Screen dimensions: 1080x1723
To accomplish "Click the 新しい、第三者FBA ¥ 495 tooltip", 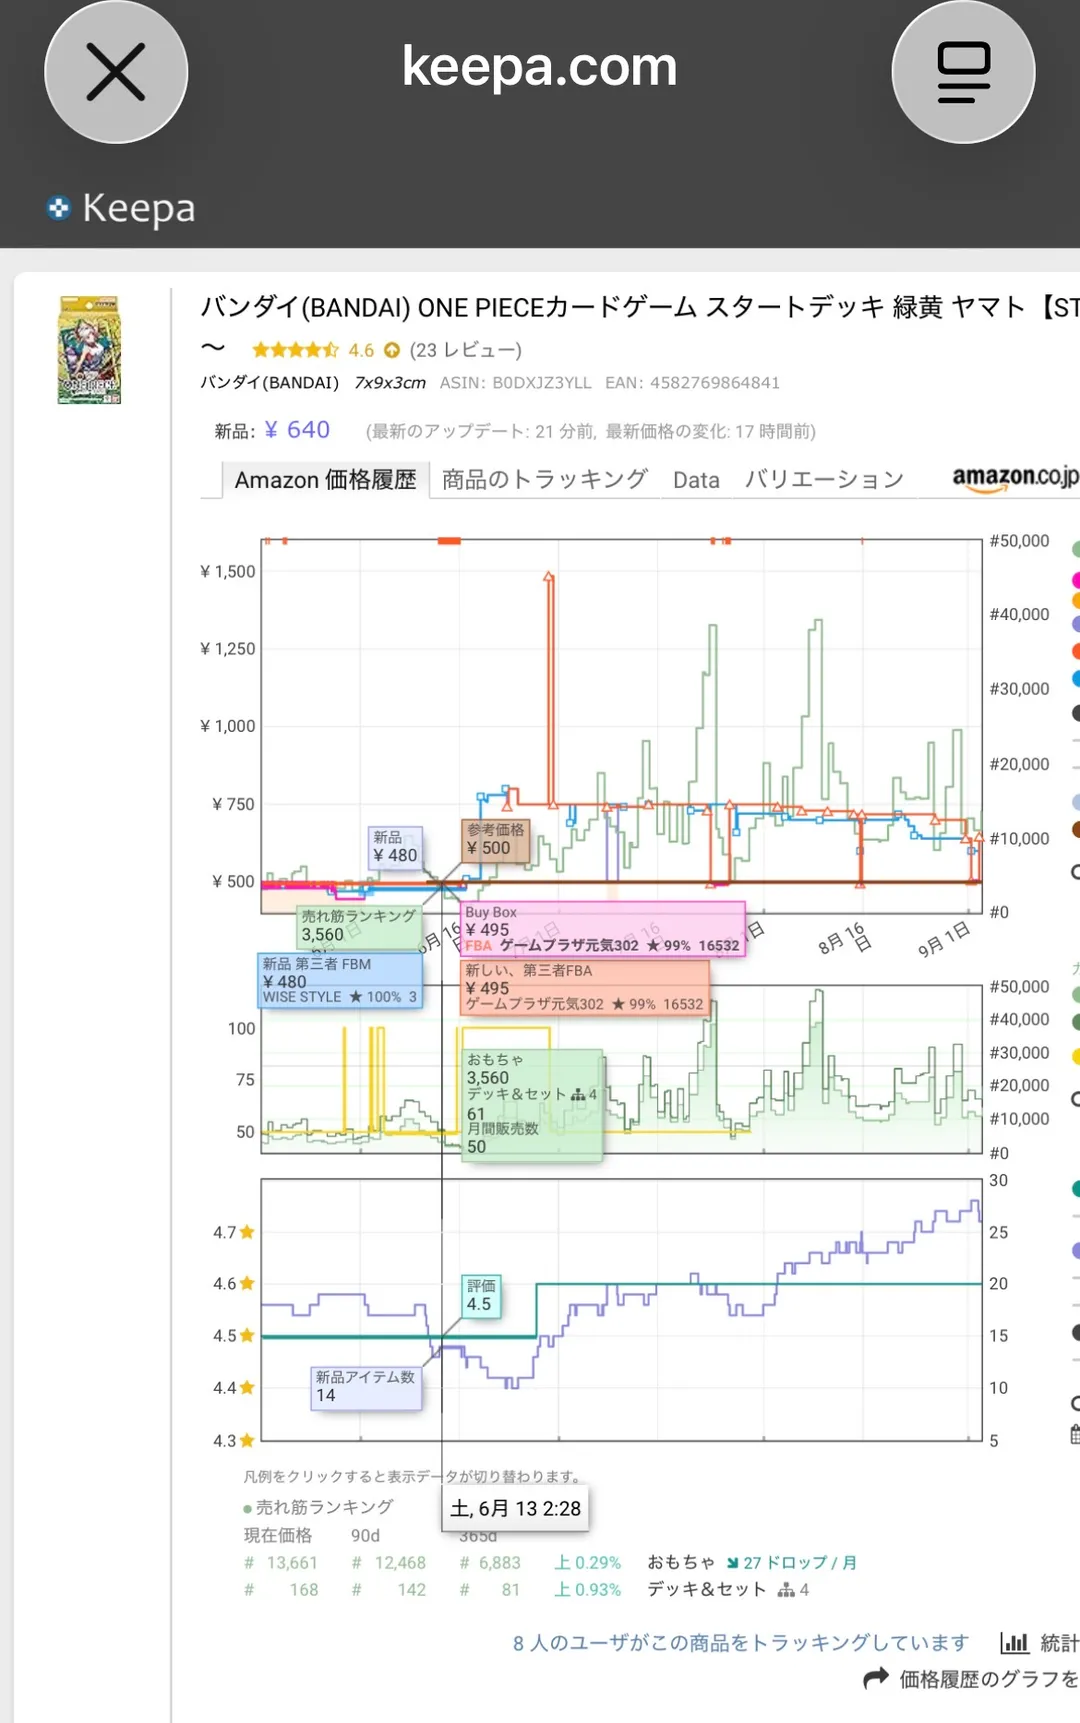I will click(585, 988).
